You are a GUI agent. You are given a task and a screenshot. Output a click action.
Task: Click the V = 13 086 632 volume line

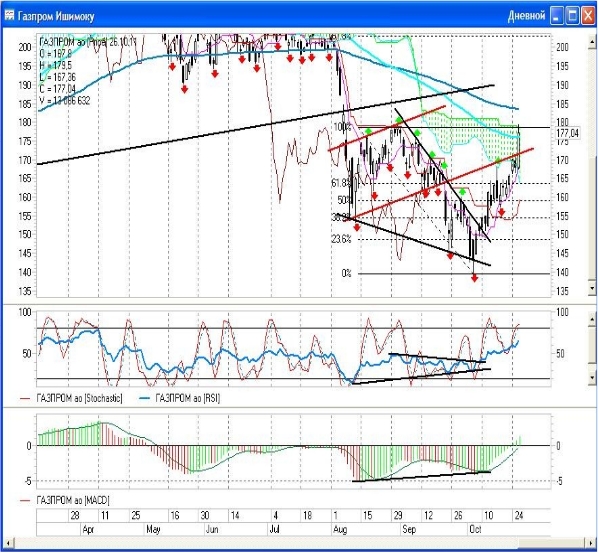click(65, 101)
